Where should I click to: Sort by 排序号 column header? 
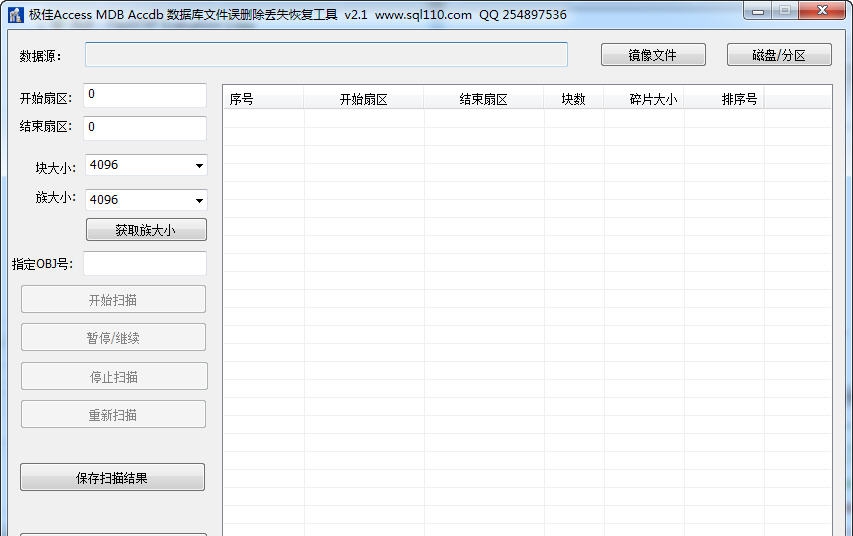pyautogui.click(x=724, y=99)
